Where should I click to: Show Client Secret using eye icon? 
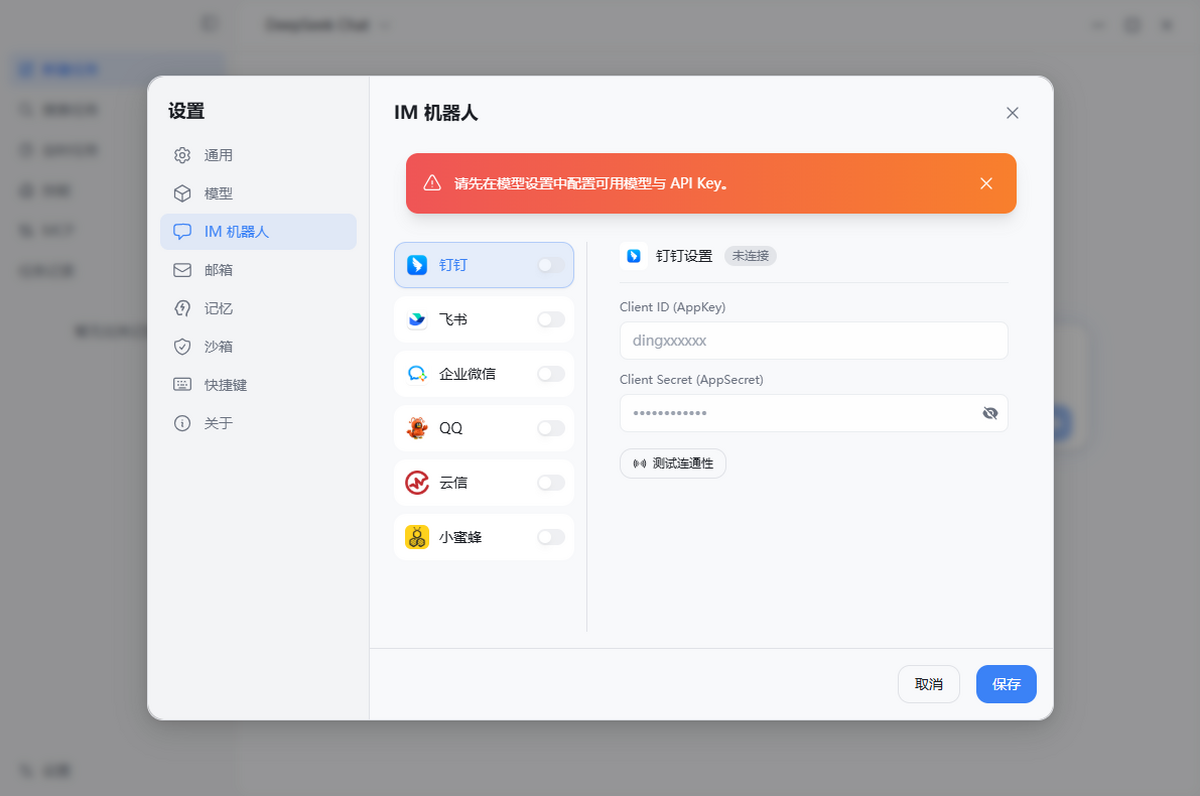tap(990, 413)
